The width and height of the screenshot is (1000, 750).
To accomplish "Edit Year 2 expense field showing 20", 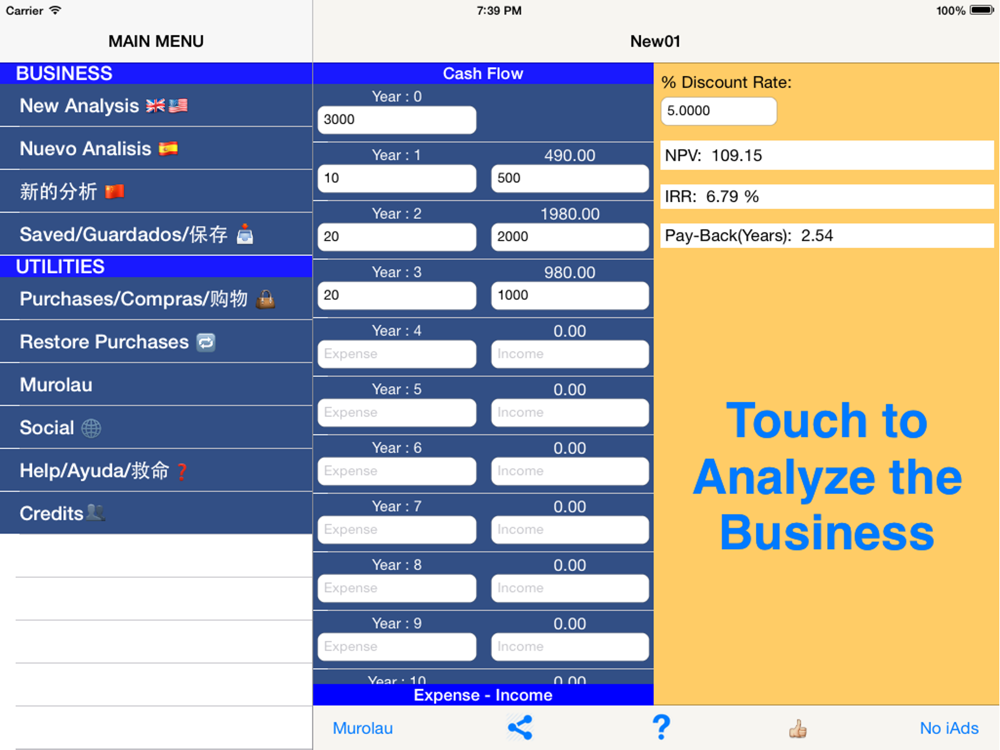I will click(397, 237).
